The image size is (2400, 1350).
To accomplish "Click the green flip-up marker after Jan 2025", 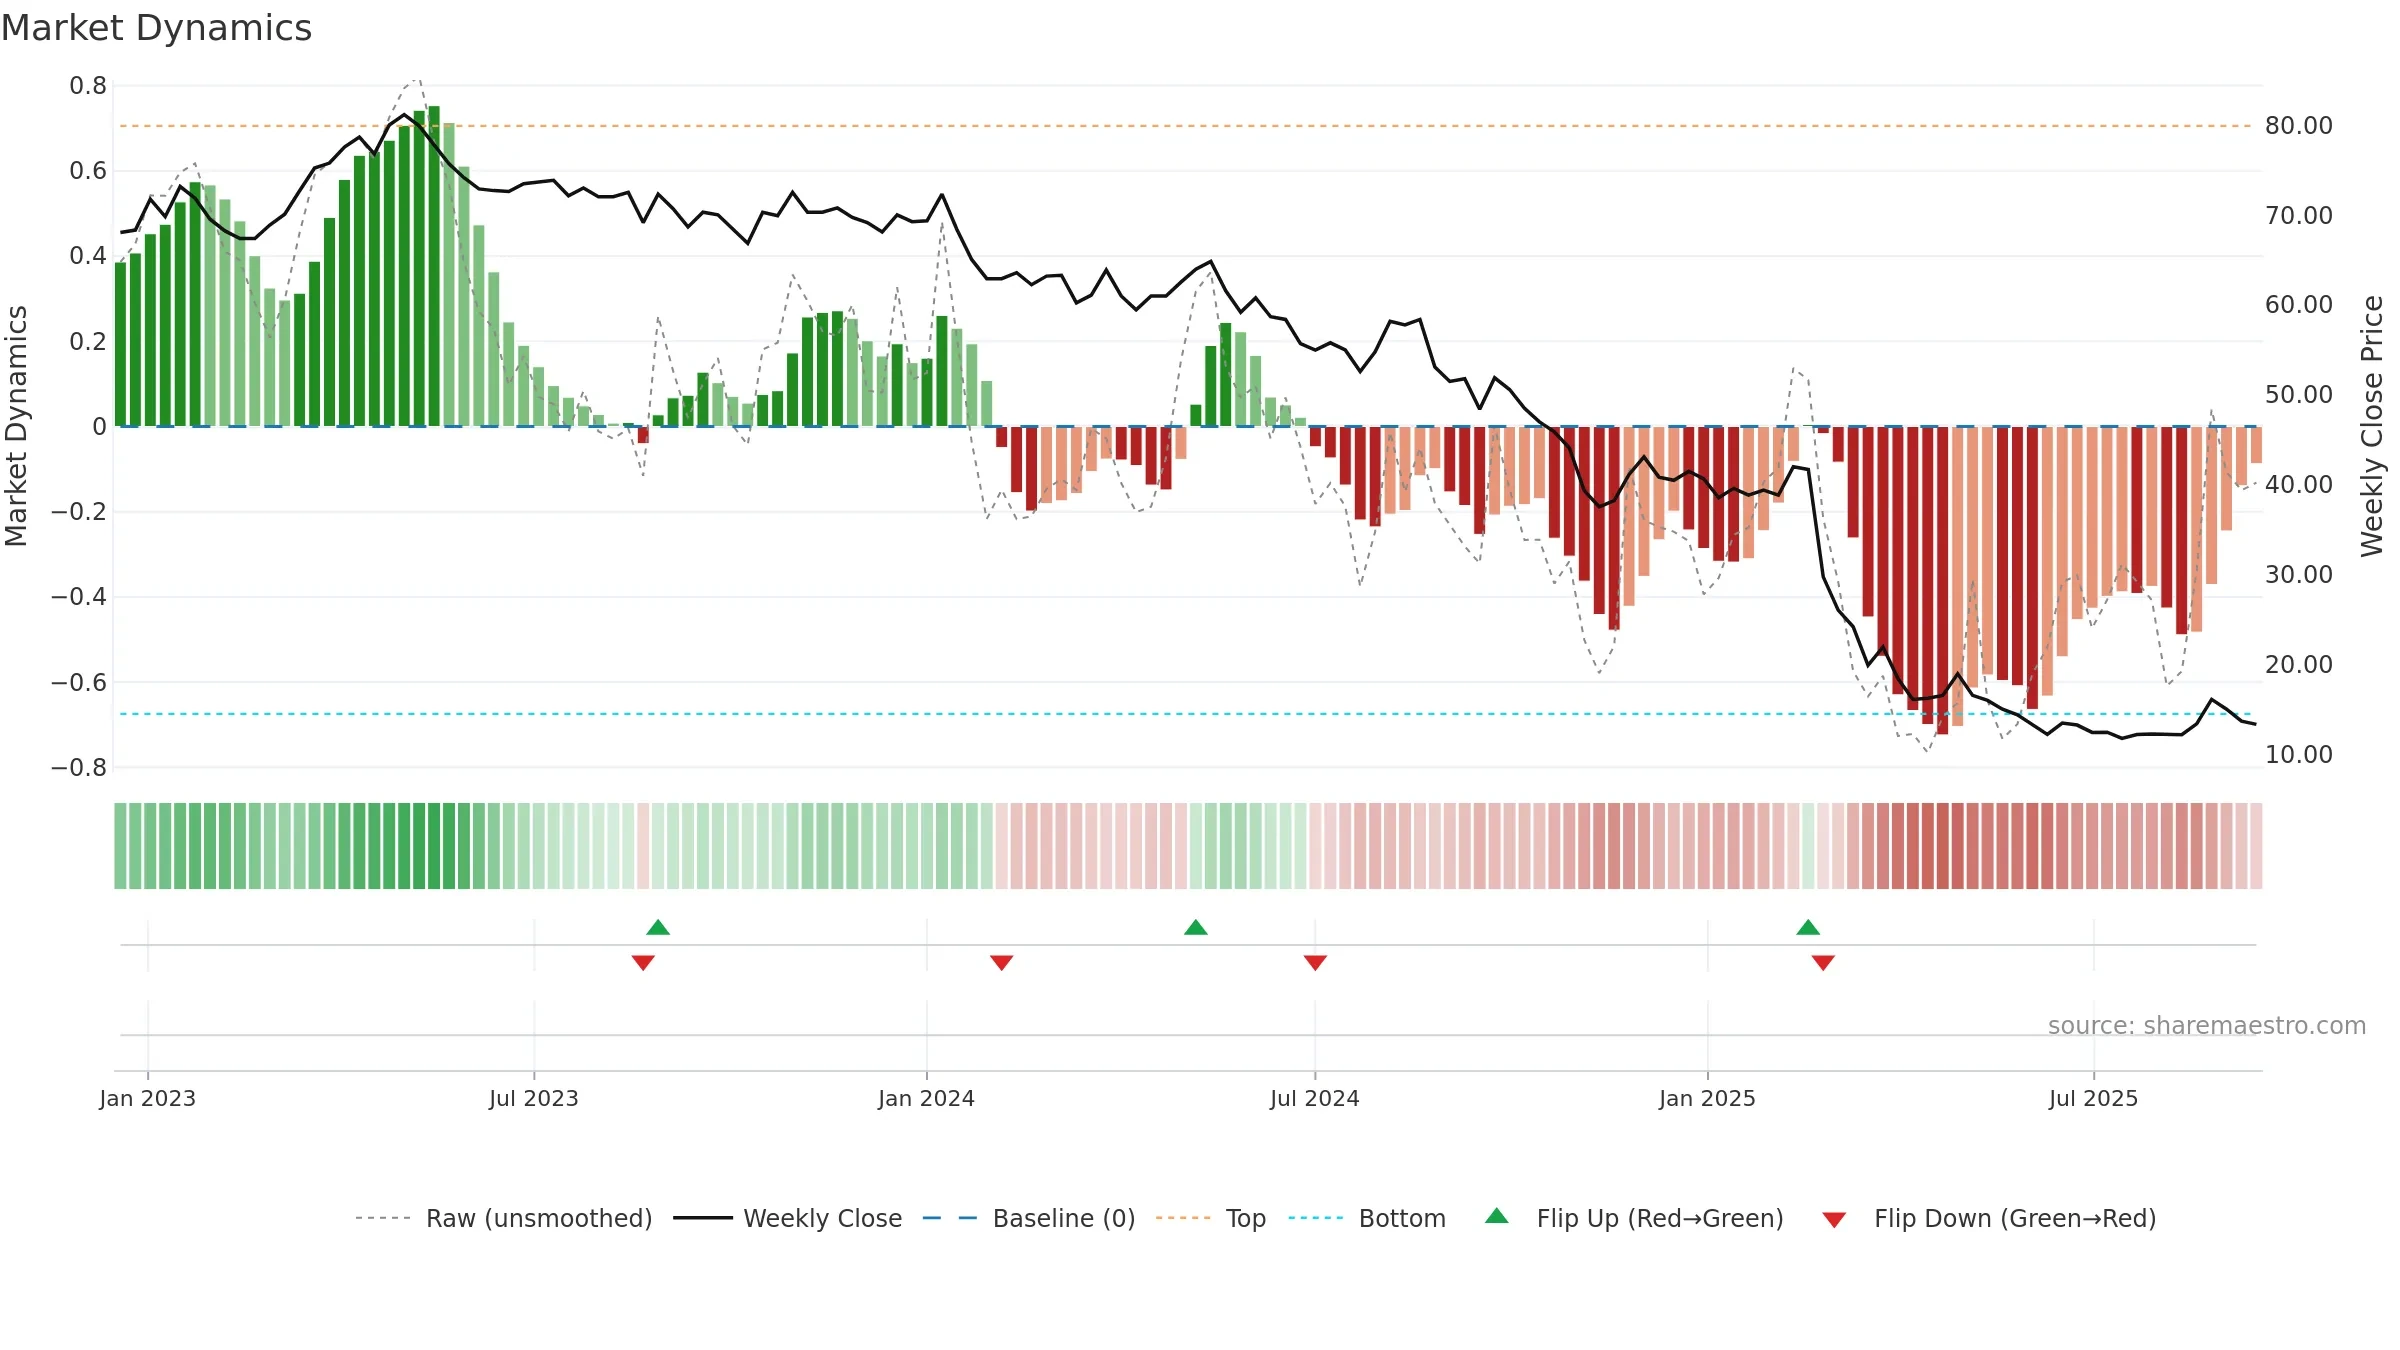I will 1808,927.
